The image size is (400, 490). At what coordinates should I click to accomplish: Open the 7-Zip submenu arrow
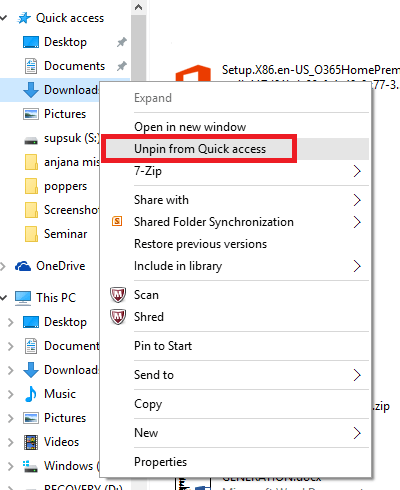click(357, 171)
